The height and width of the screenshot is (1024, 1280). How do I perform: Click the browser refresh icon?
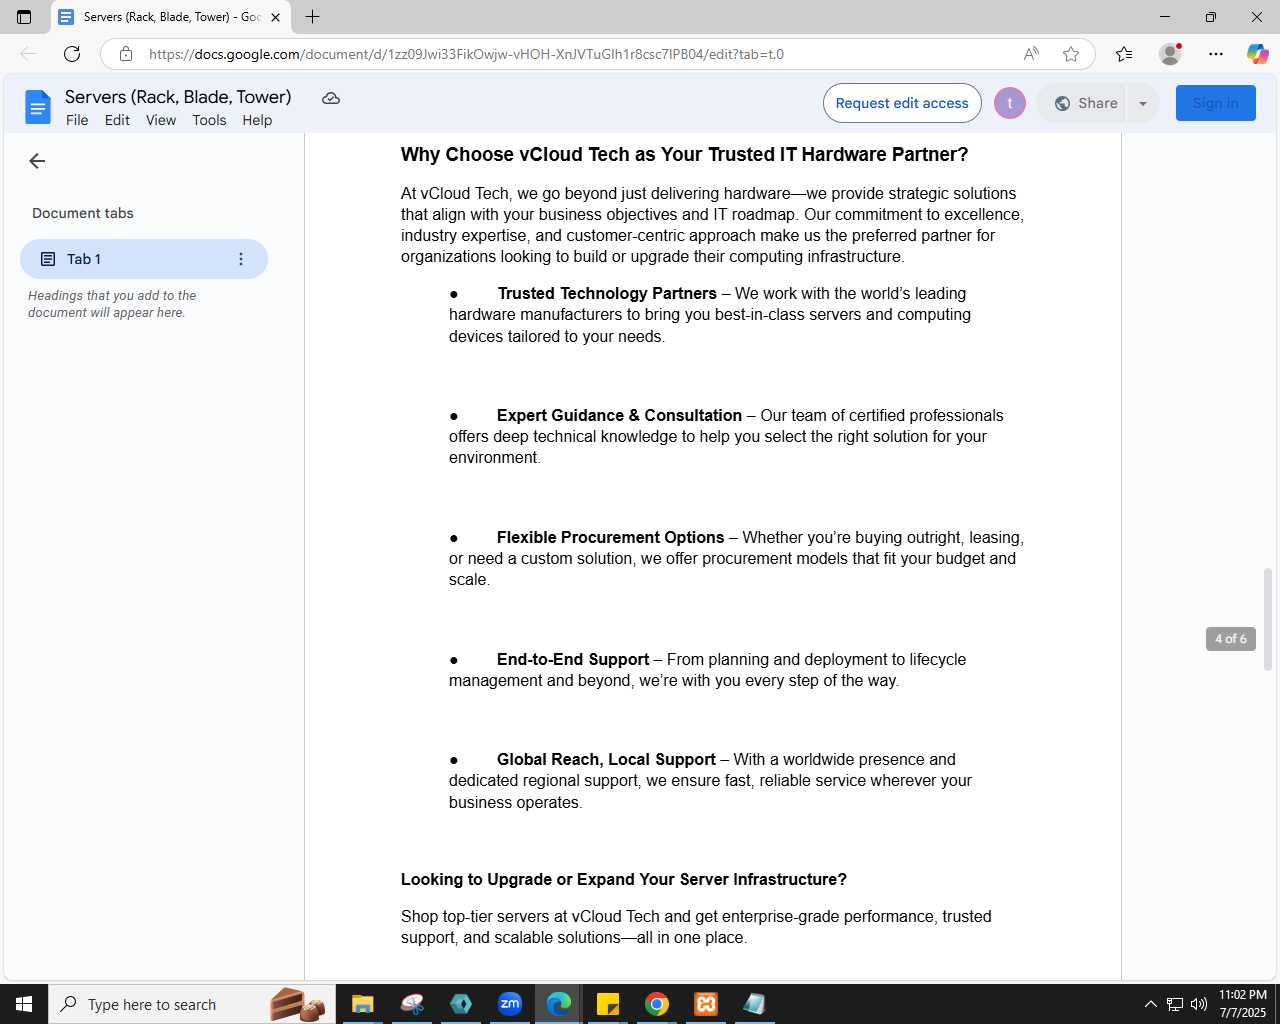[x=72, y=54]
